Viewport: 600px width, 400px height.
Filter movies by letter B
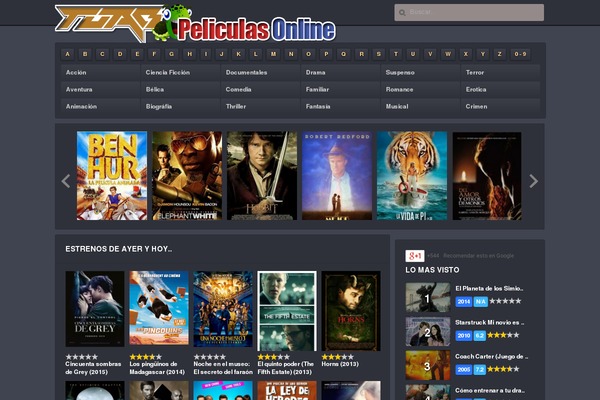(x=85, y=54)
